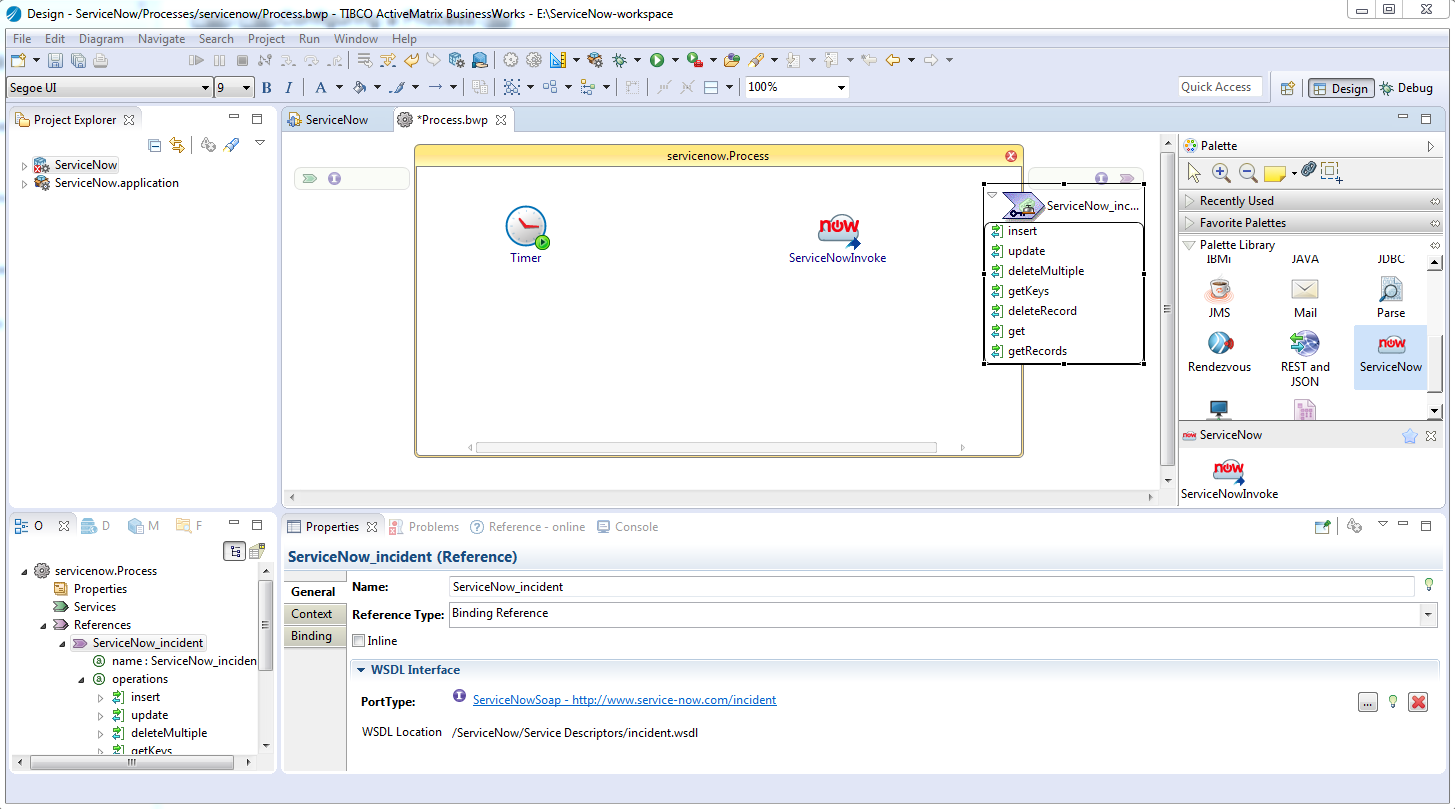
Task: Click the ServiceNow palette entry in Palette Library
Action: (x=1391, y=355)
